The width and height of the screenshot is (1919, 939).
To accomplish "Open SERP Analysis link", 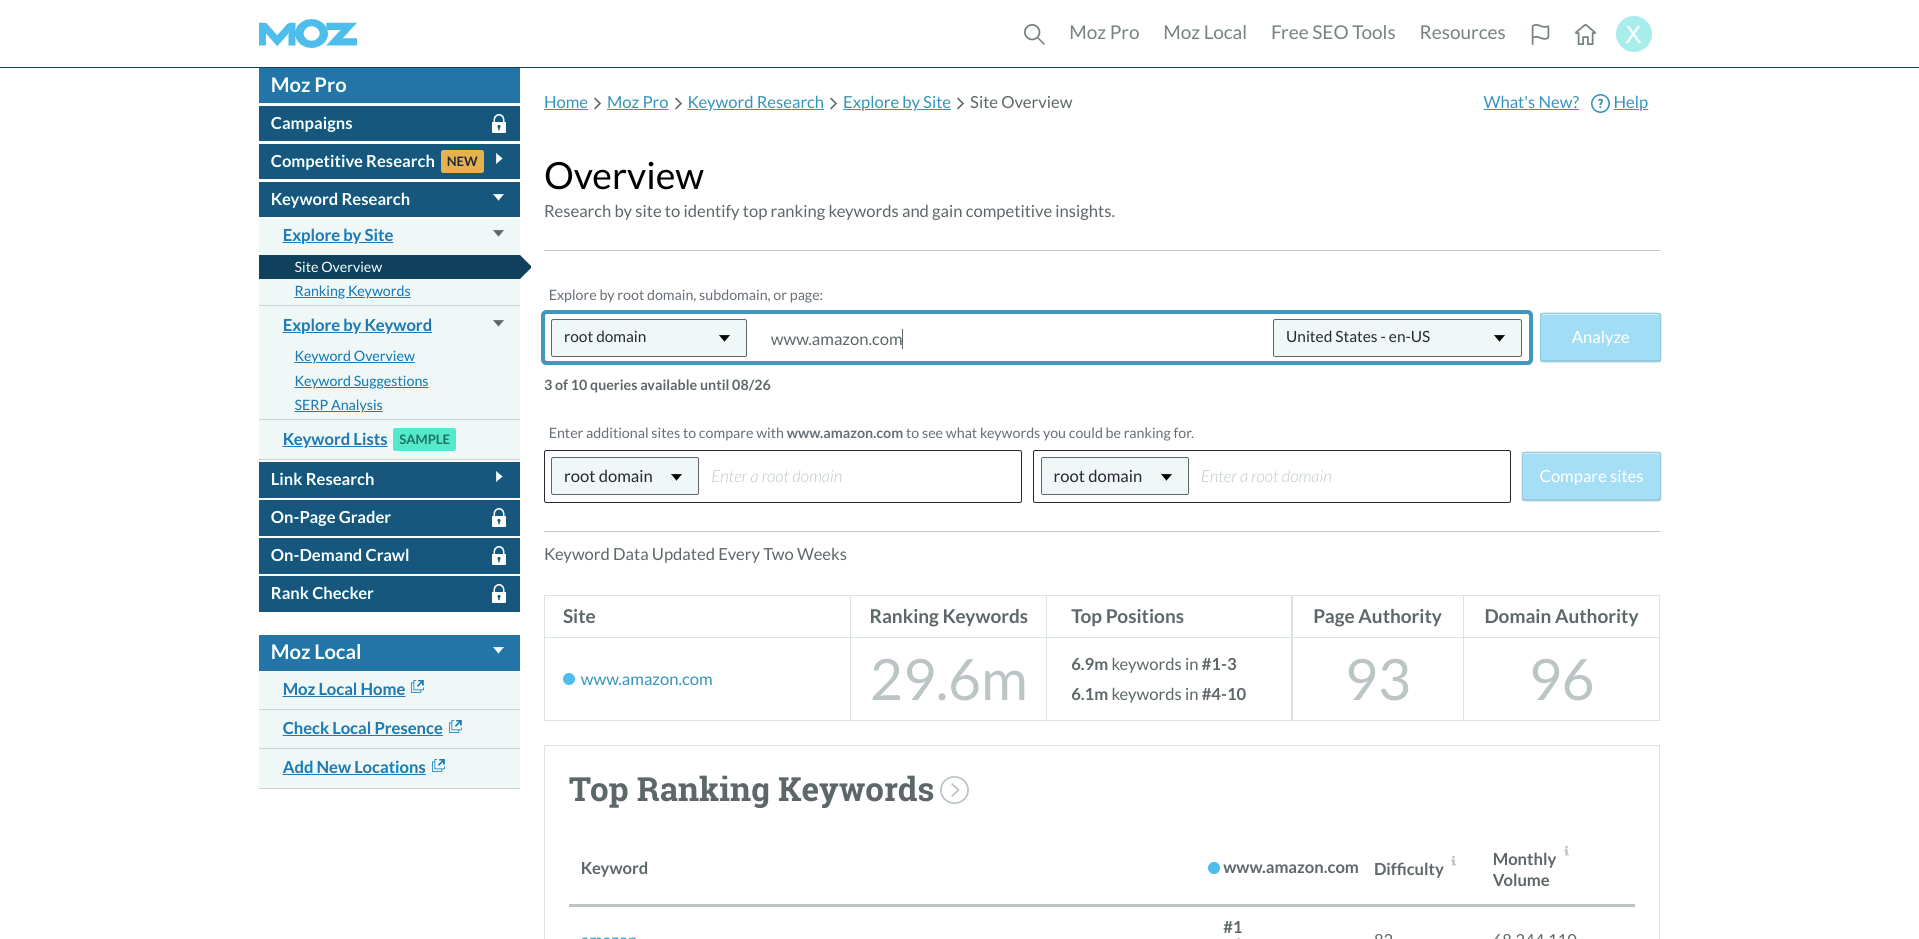I will click(338, 405).
